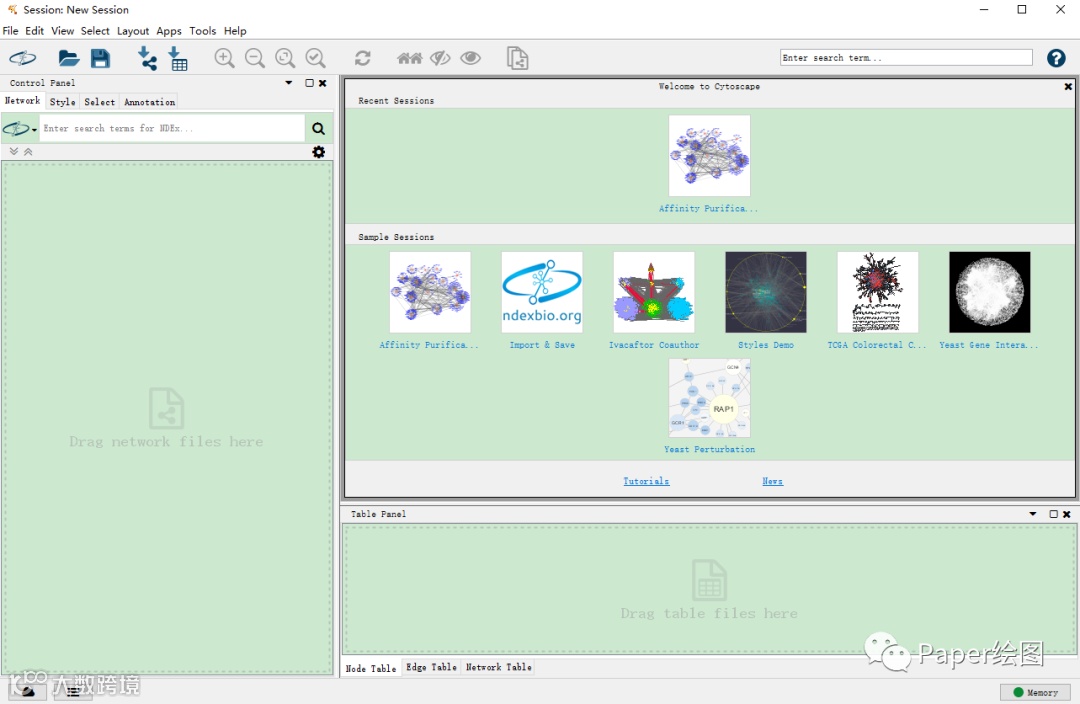
Task: Open Yeast Perturbation sample session
Action: (709, 398)
